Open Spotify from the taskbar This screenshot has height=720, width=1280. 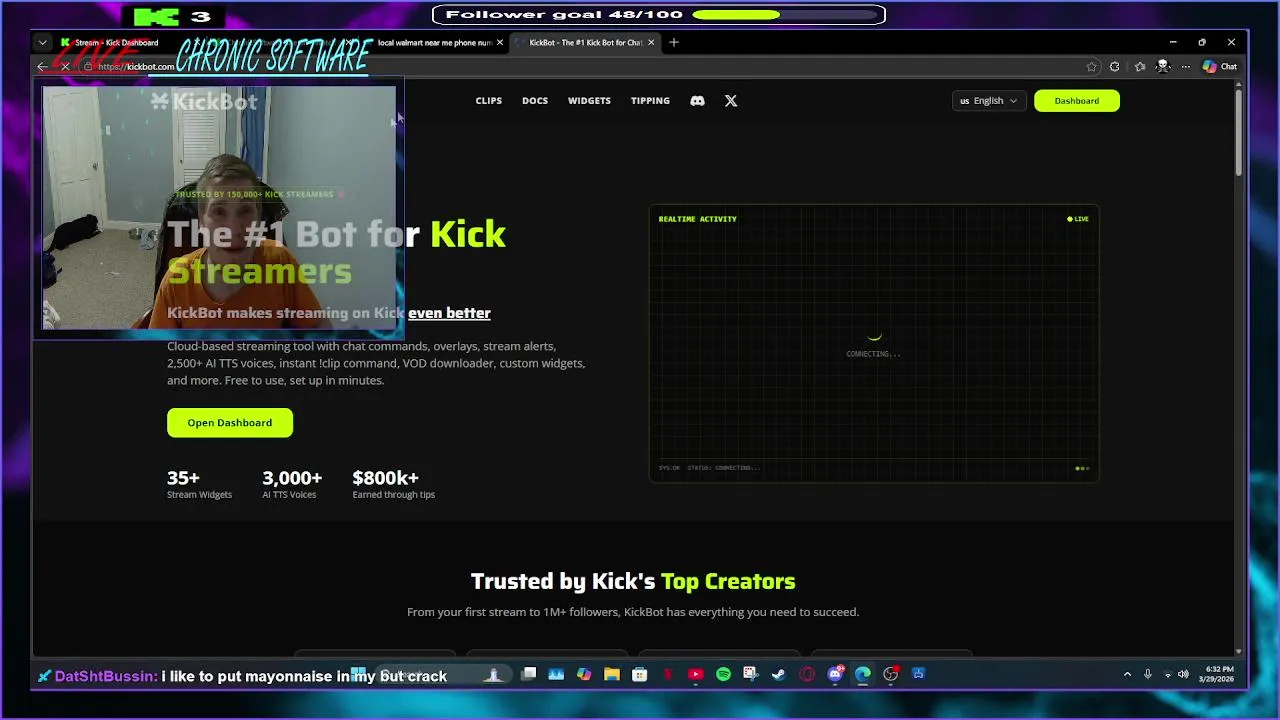(x=723, y=675)
